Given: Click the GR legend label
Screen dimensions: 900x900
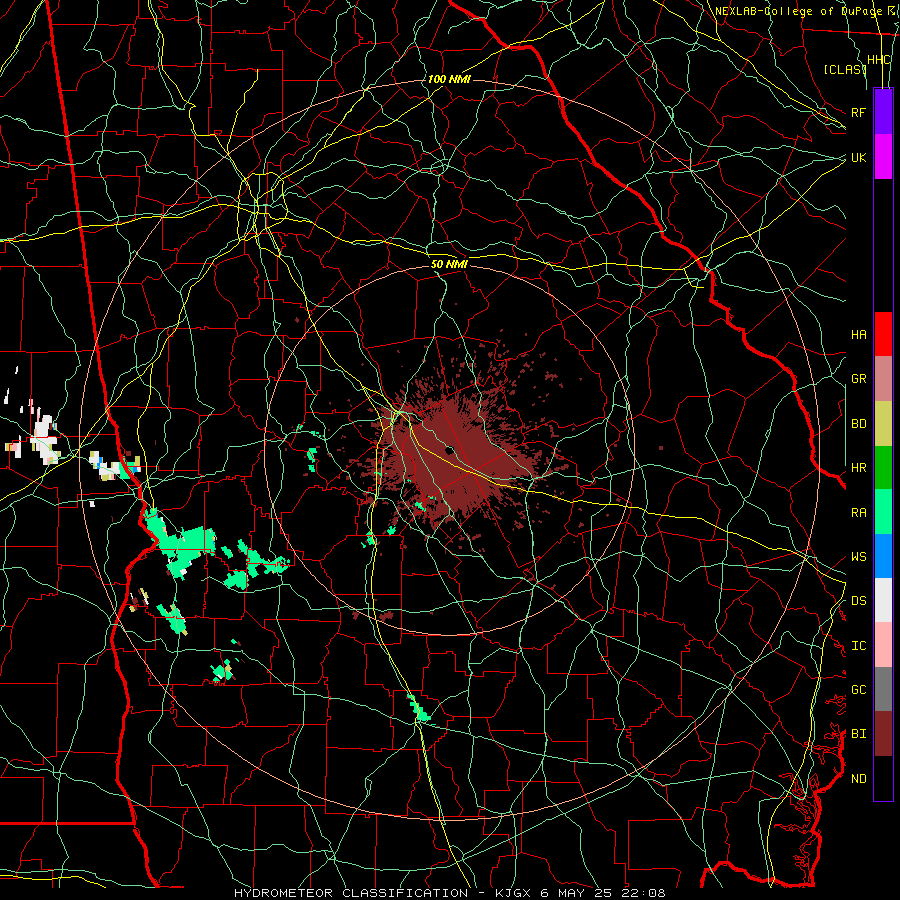Looking at the screenshot, I should [858, 379].
